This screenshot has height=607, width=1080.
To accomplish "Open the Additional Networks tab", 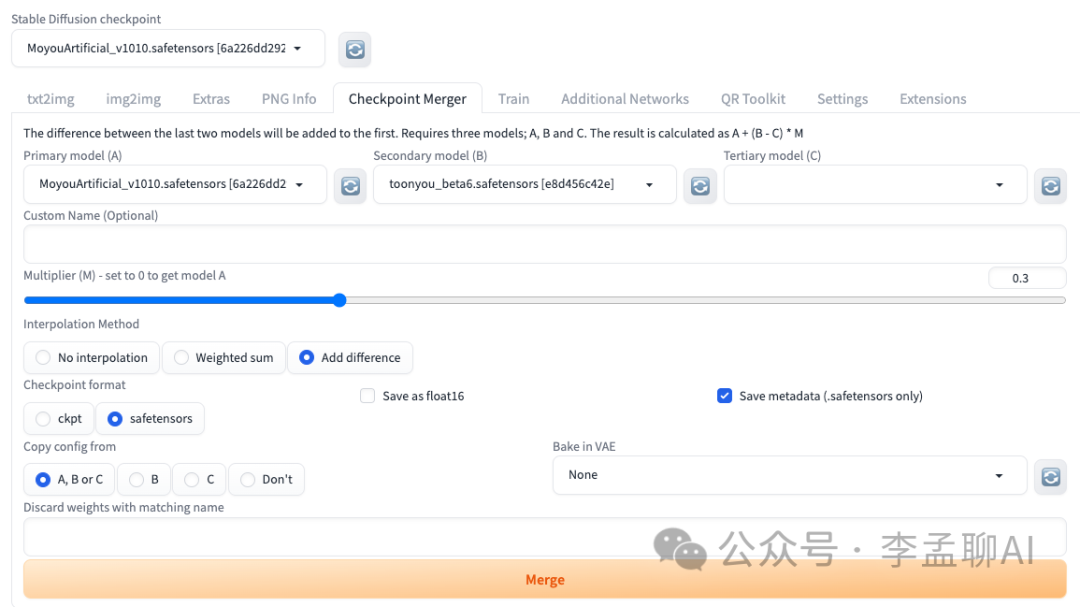I will pyautogui.click(x=625, y=99).
